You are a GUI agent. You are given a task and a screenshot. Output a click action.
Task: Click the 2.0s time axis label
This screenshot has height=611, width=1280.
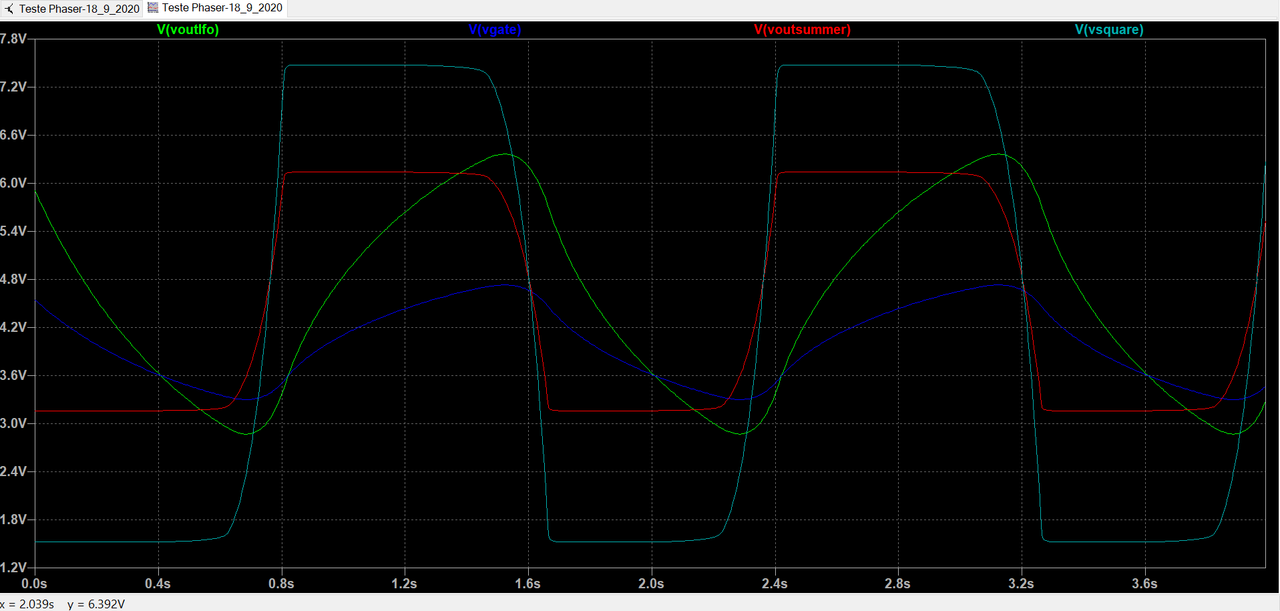pyautogui.click(x=651, y=583)
